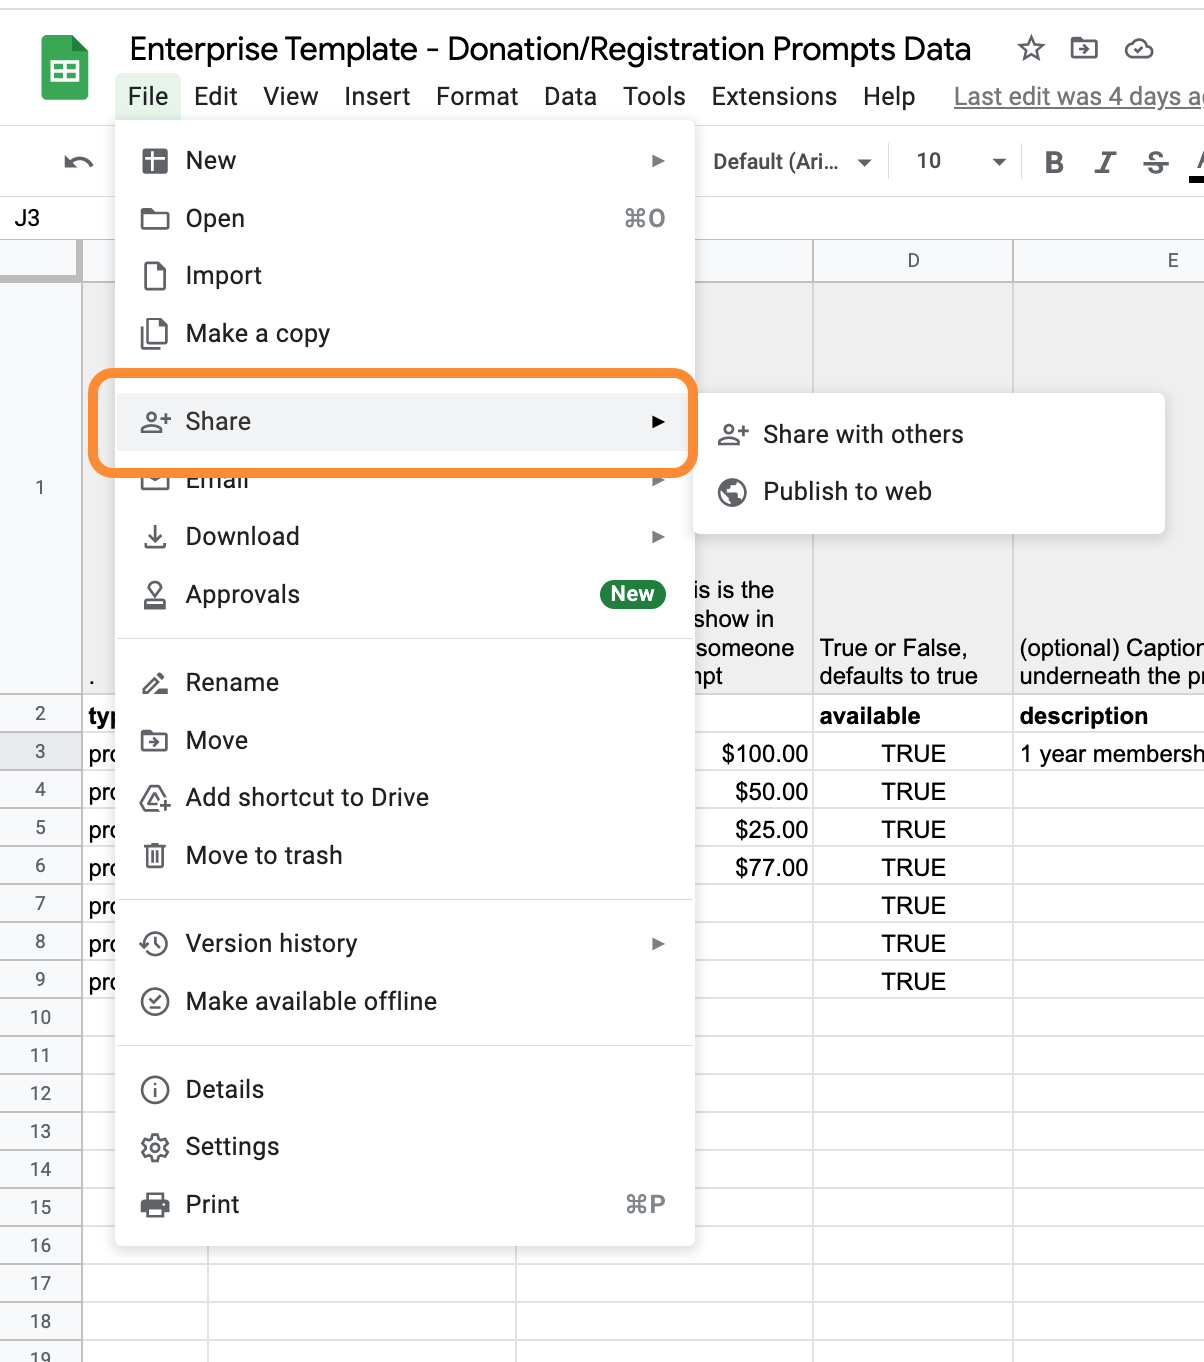Select column E header
Screen dimensions: 1204x1362
pos(1108,261)
